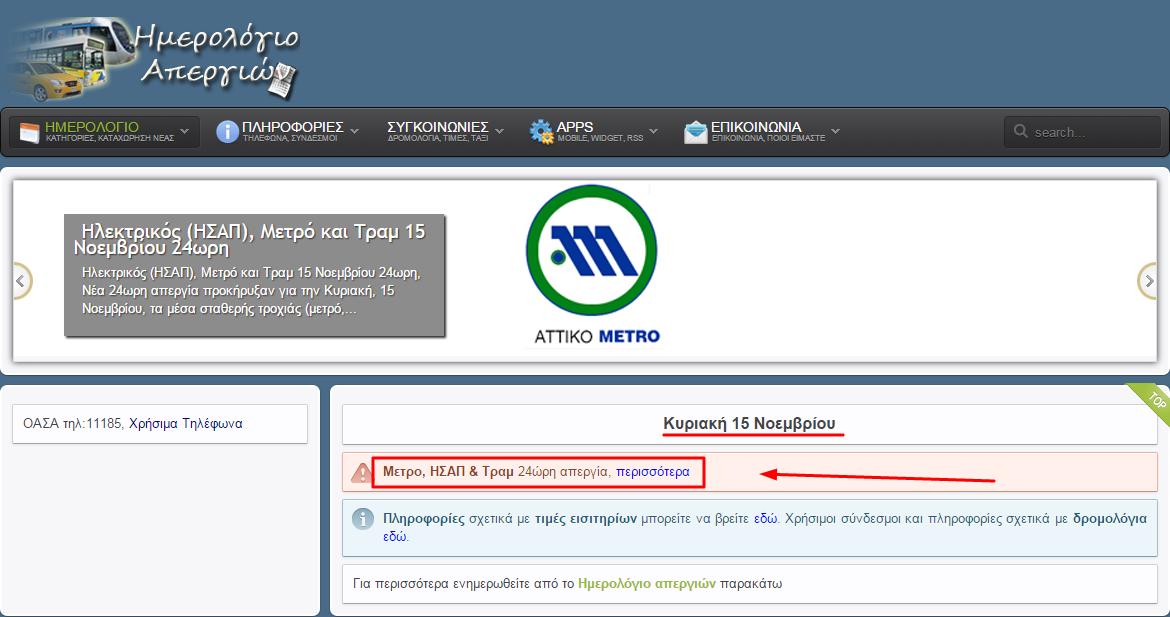
Task: Click first εδώ link about ticket prices
Action: coord(765,519)
